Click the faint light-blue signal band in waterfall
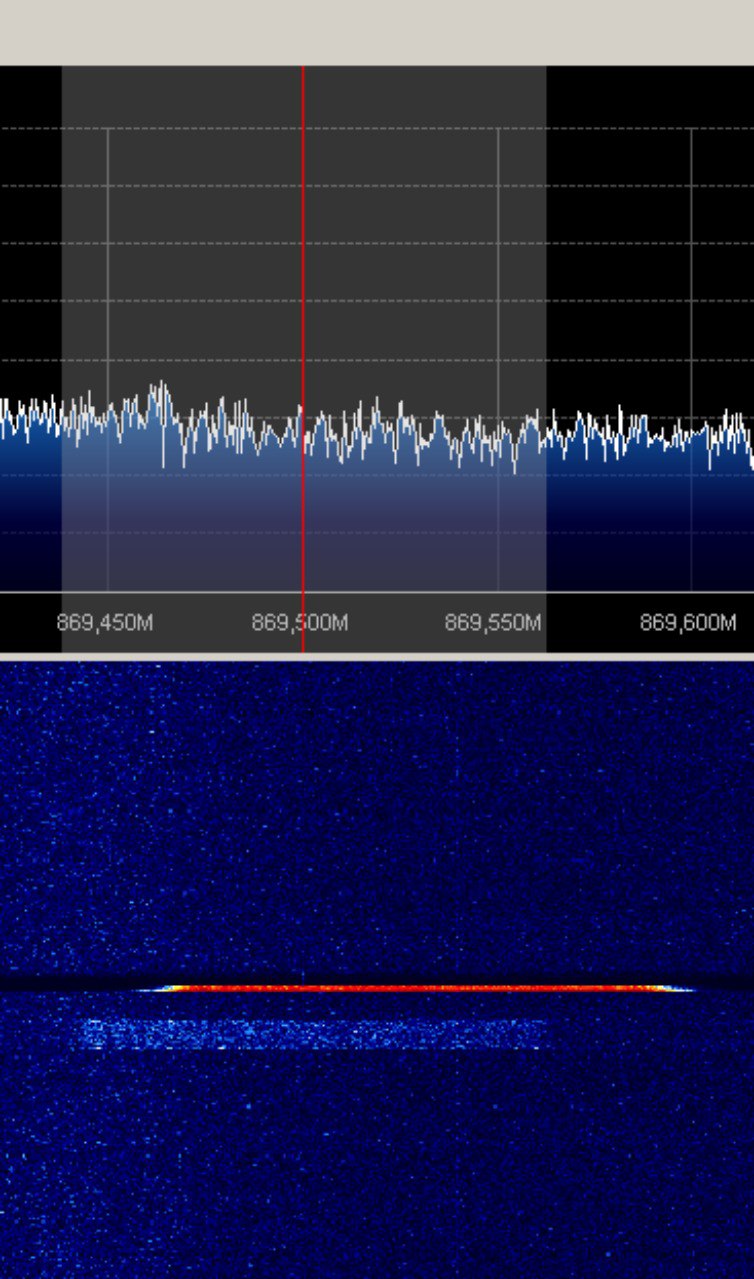Screen dimensions: 754x1279 pos(310,1034)
